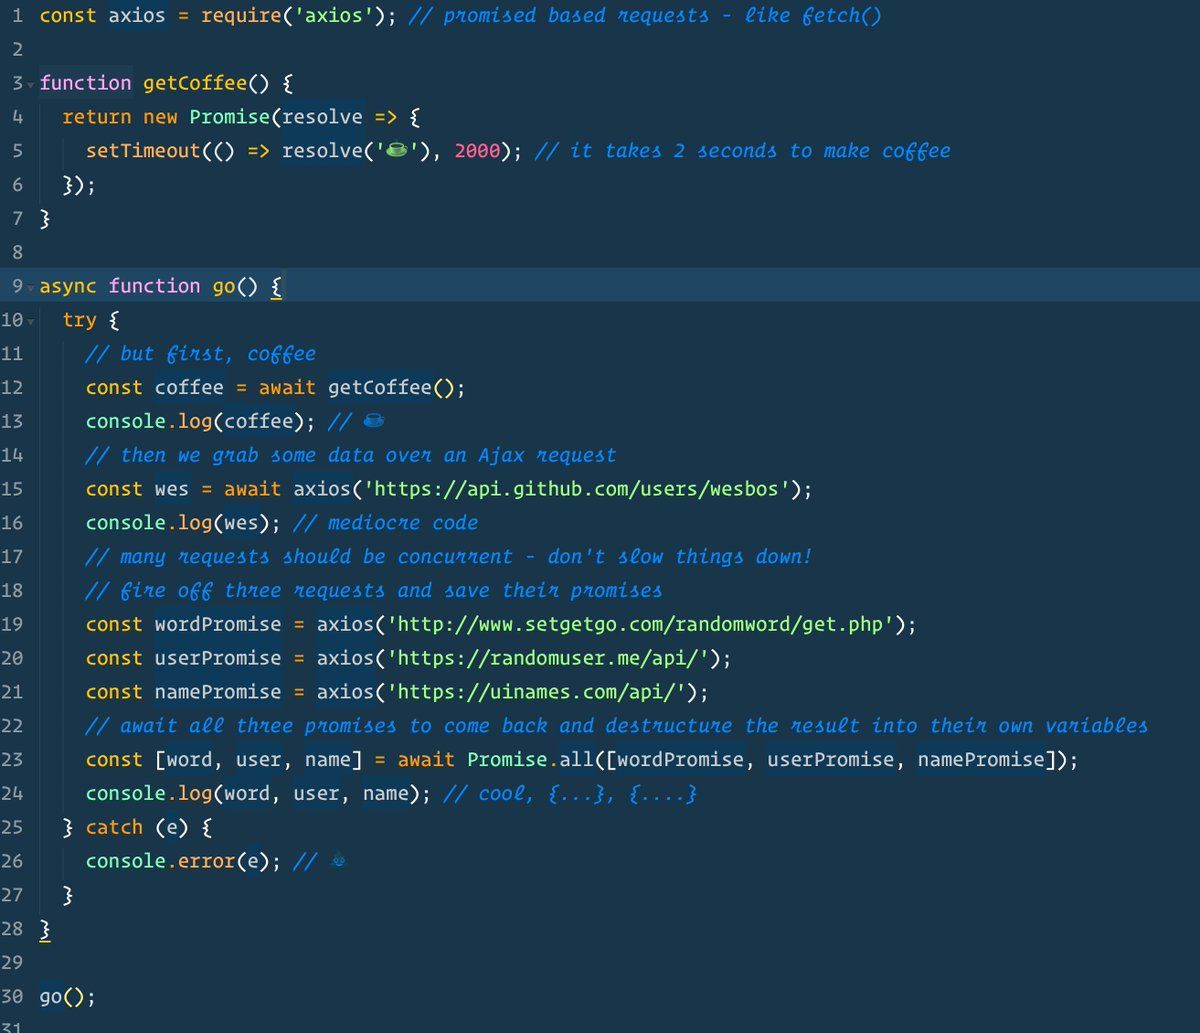Collapse the getCoffee function fold arrow

pyautogui.click(x=31, y=84)
